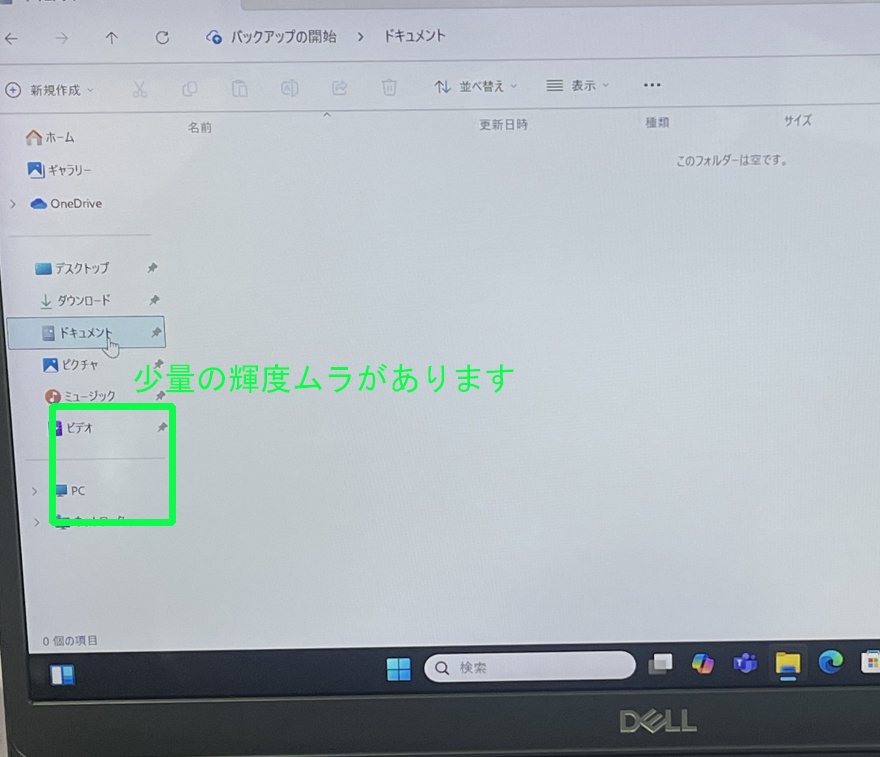Unpin ダウンロード from quick access
Viewport: 880px width, 757px height.
(153, 300)
